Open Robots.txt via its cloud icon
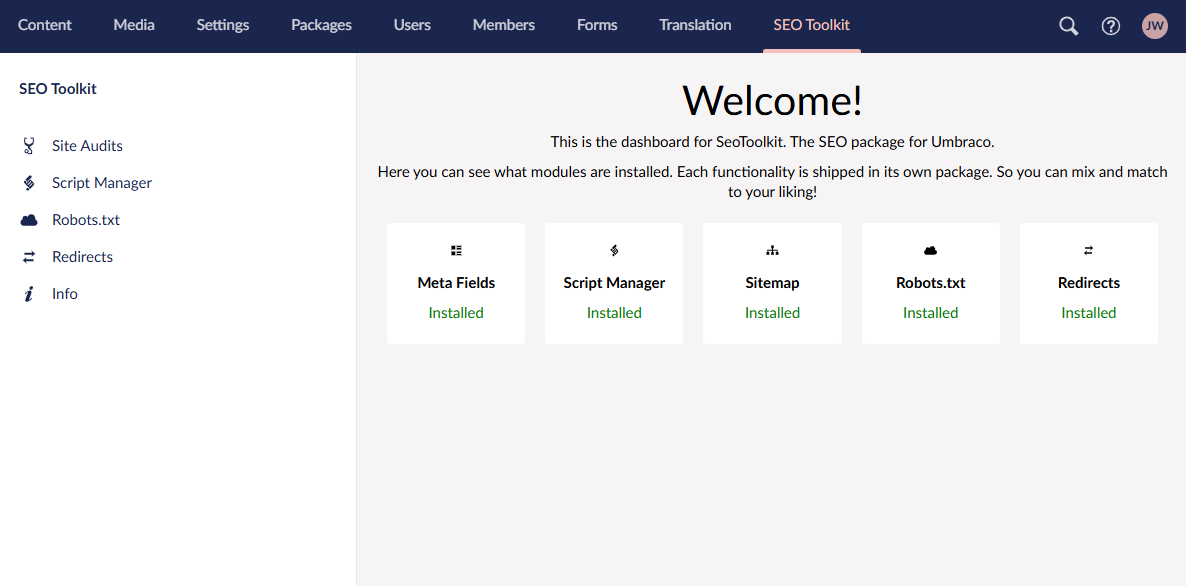Image resolution: width=1186 pixels, height=586 pixels. [28, 219]
